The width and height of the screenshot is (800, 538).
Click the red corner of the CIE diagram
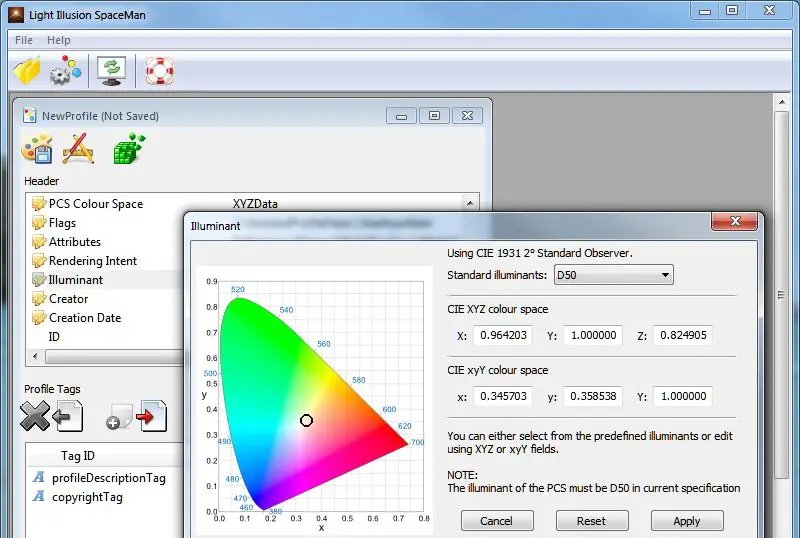coord(393,440)
